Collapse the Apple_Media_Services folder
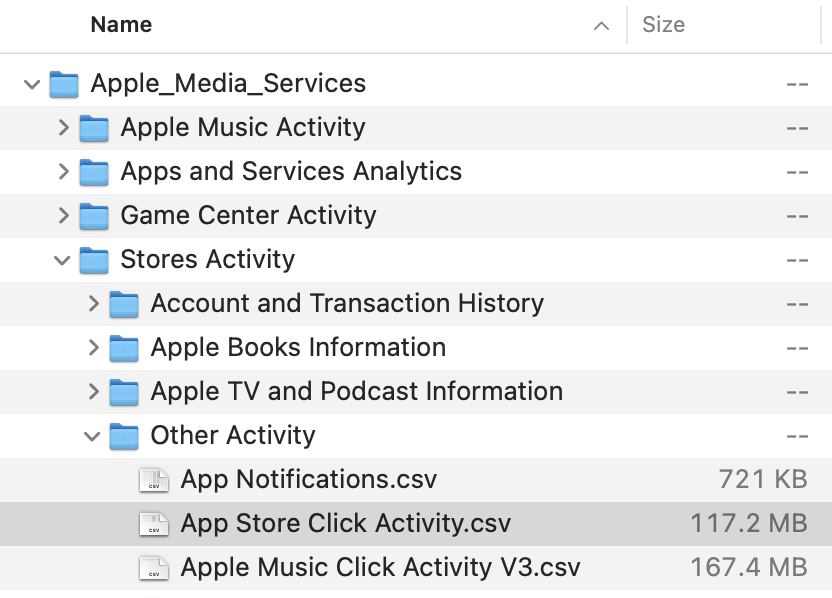This screenshot has width=832, height=598. [32, 84]
